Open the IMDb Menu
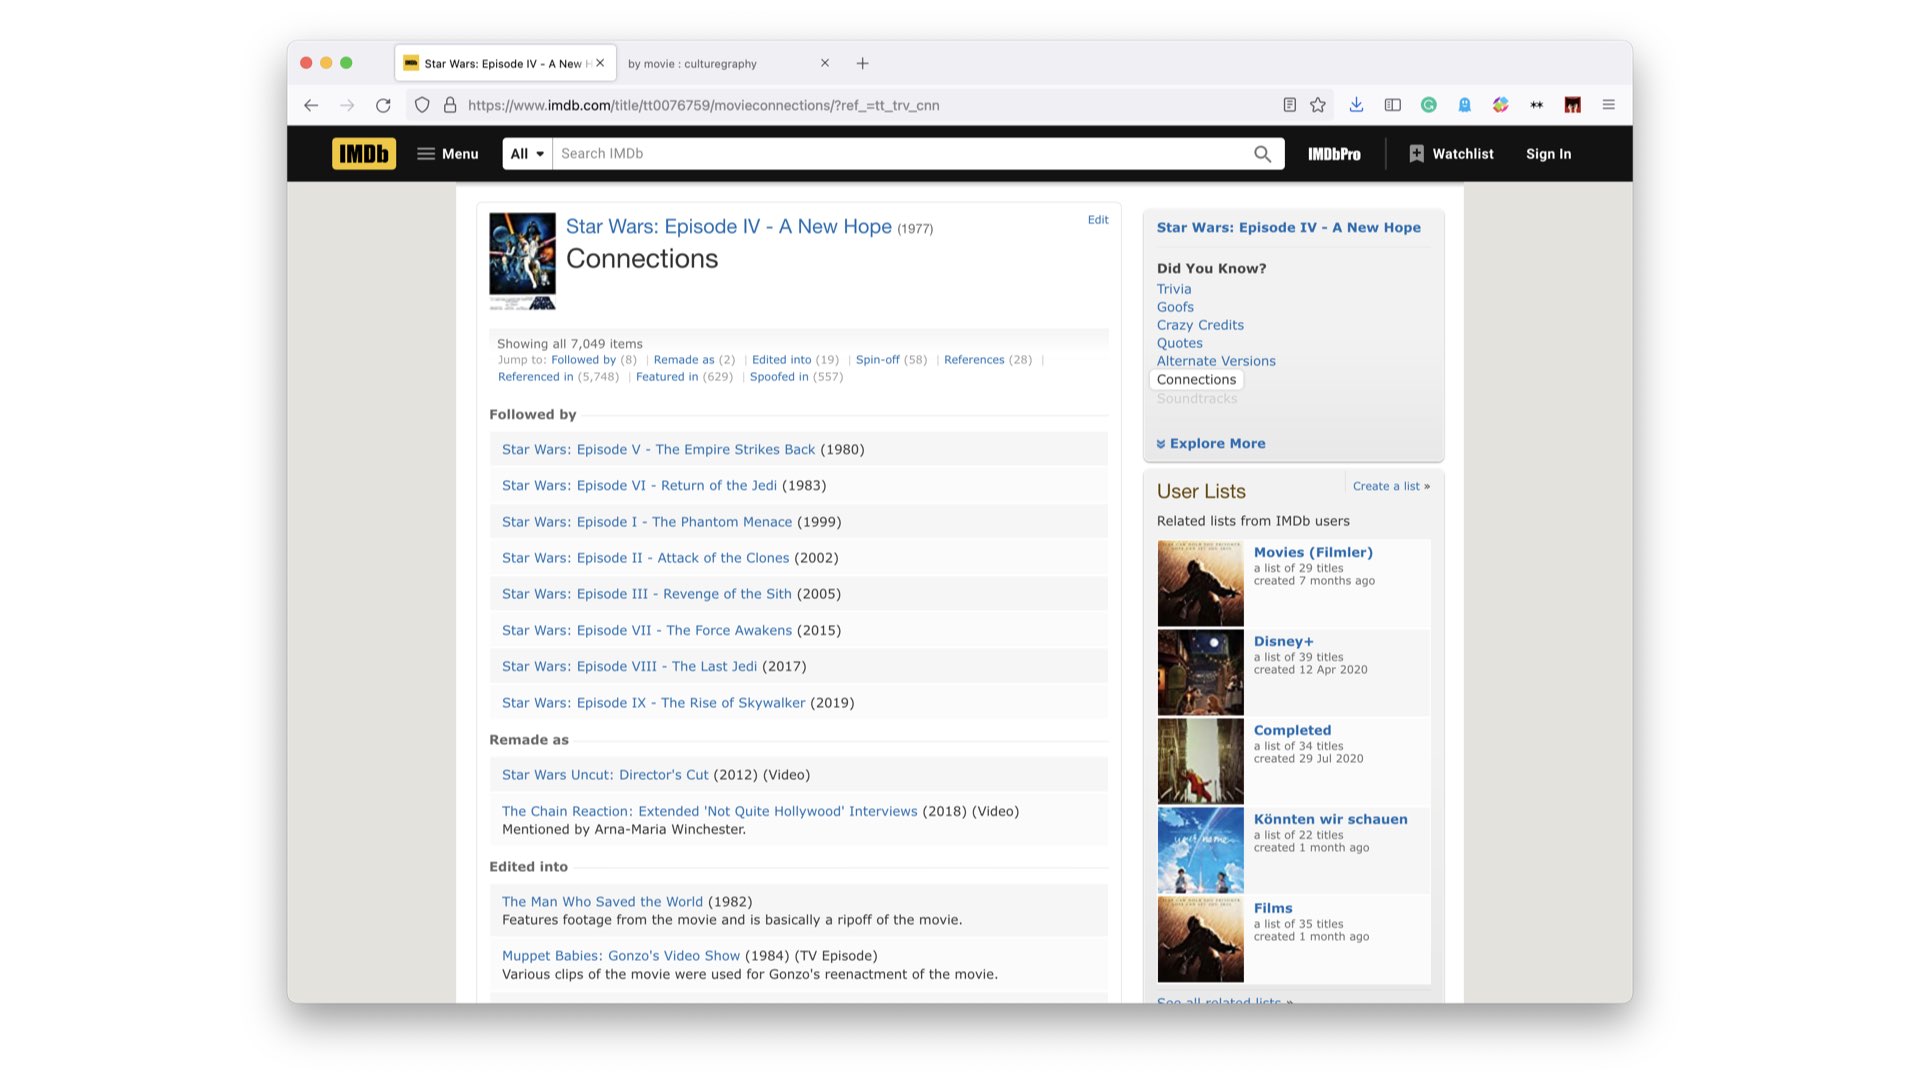This screenshot has width=1920, height=1080. click(x=448, y=154)
